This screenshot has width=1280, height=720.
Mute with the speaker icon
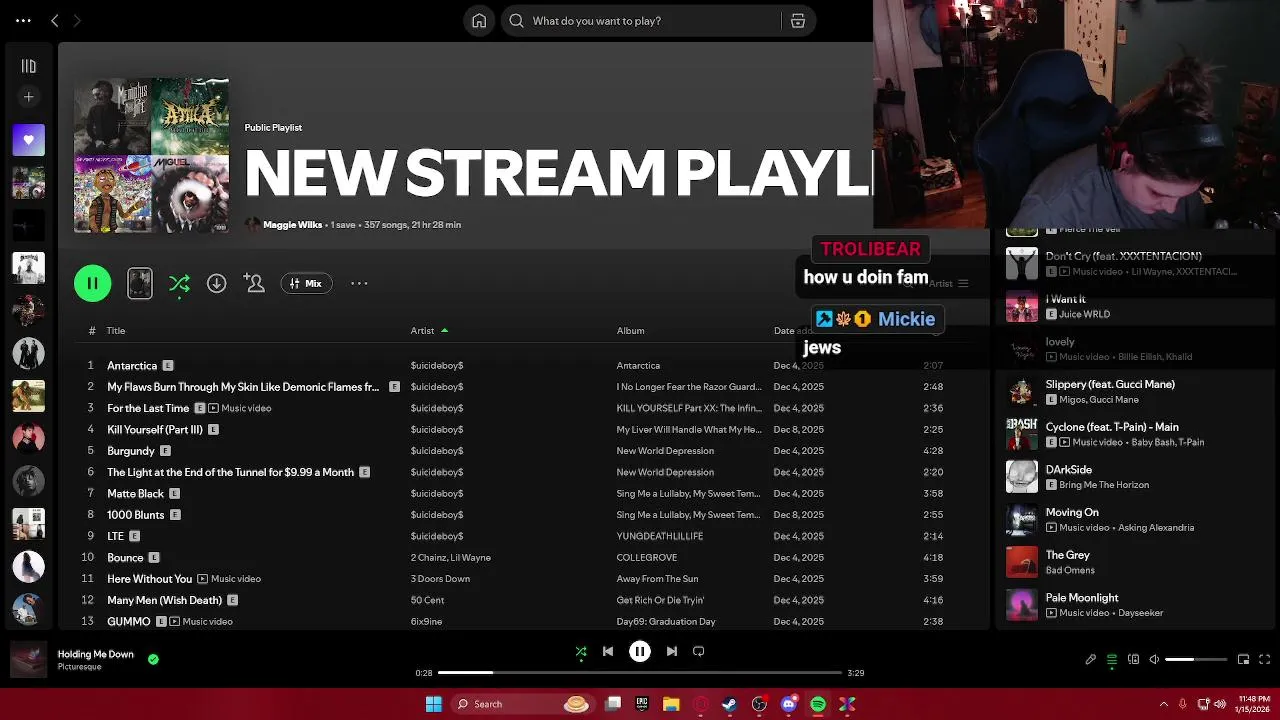pyautogui.click(x=1154, y=660)
